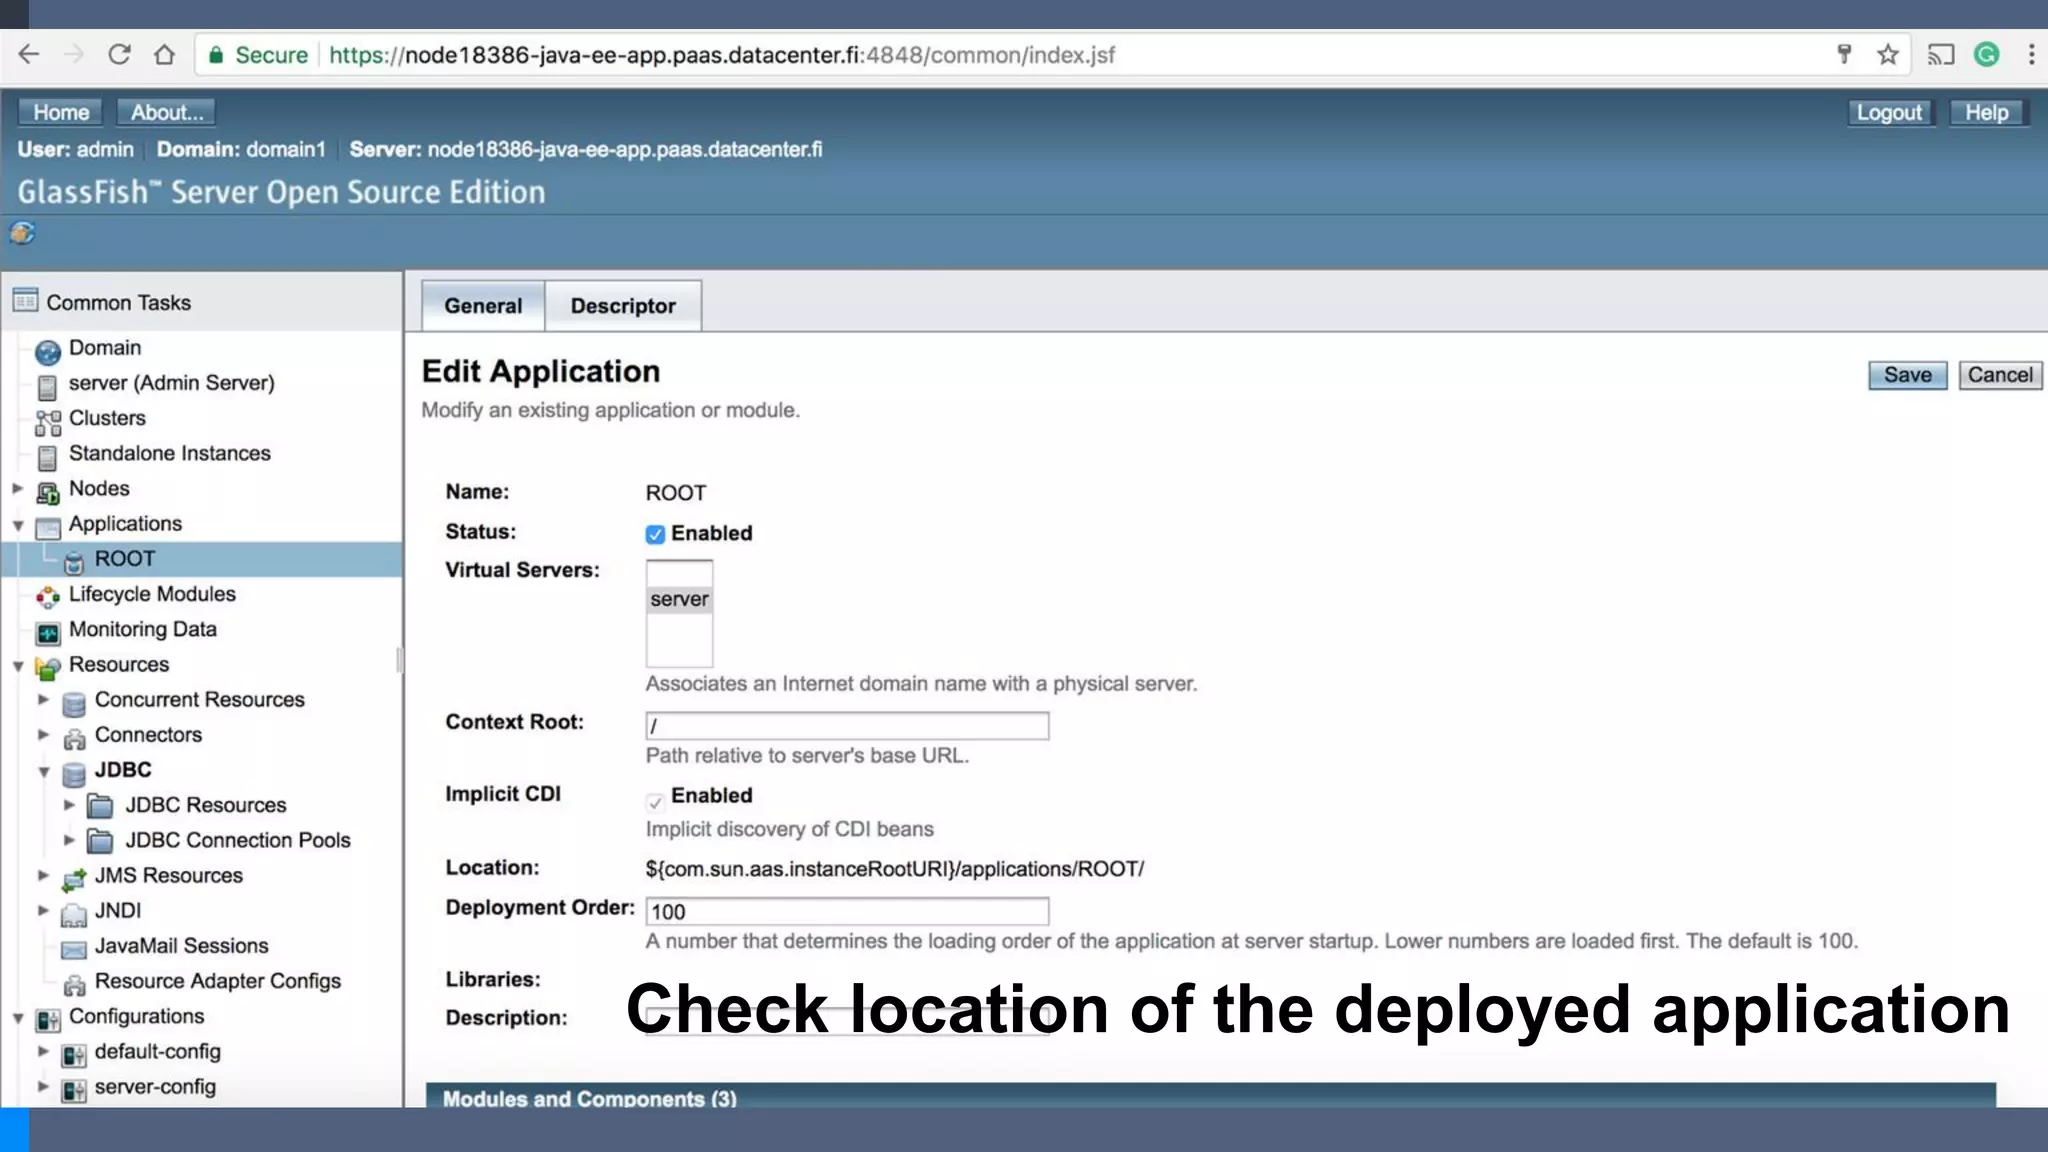Image resolution: width=2048 pixels, height=1152 pixels.
Task: Click the Context Root input field
Action: (x=847, y=726)
